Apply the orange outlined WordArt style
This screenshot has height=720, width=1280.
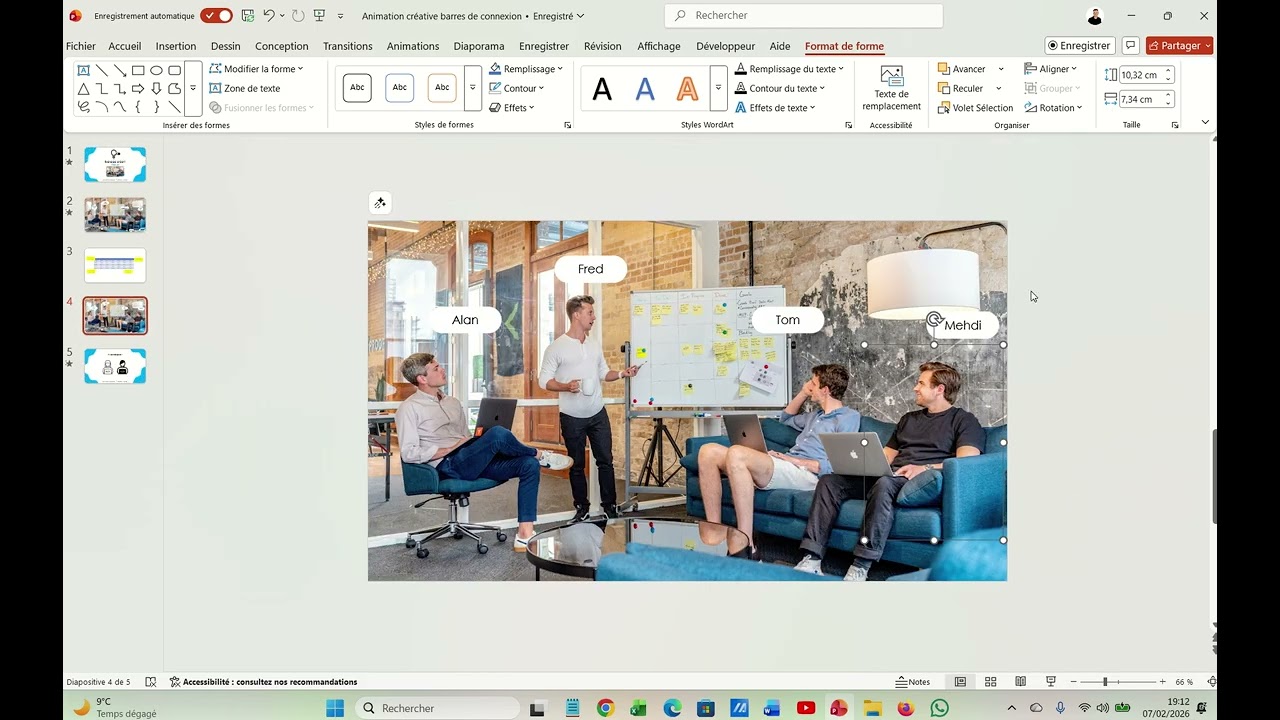point(687,89)
